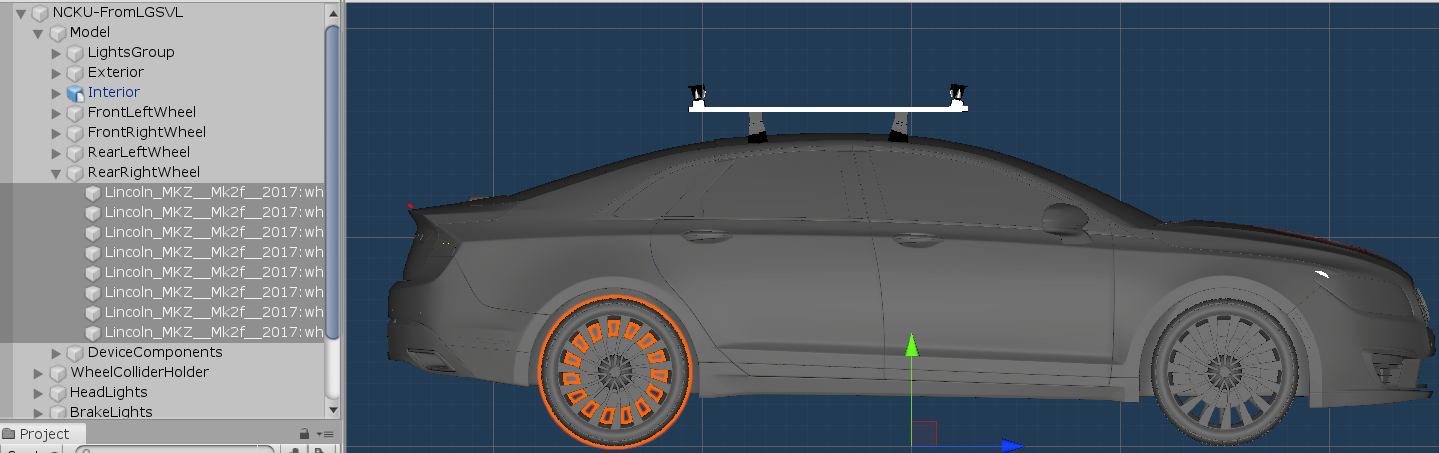The image size is (1439, 453).
Task: Select the FrontRightWheel label
Action: 147,132
